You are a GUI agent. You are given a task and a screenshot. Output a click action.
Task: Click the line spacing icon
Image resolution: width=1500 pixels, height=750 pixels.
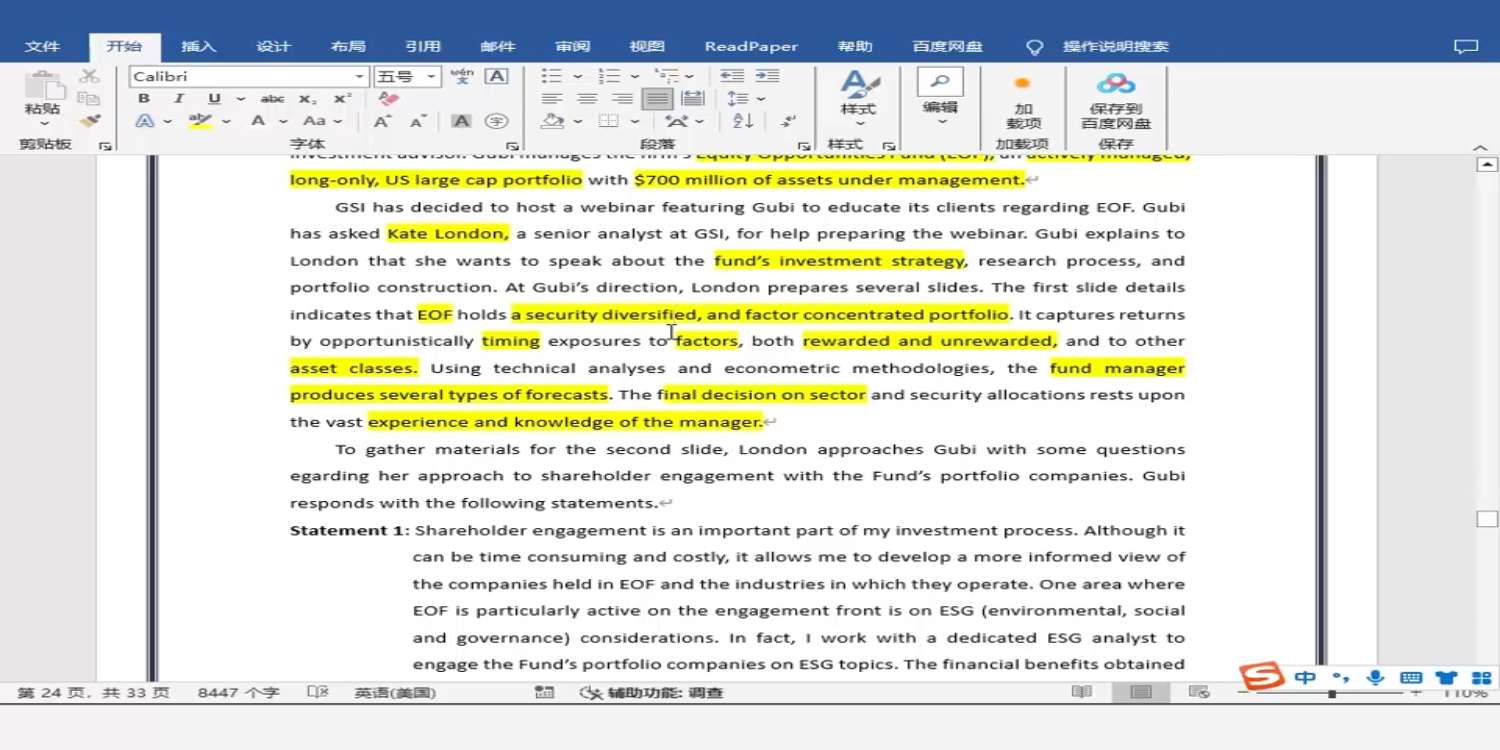click(x=738, y=99)
